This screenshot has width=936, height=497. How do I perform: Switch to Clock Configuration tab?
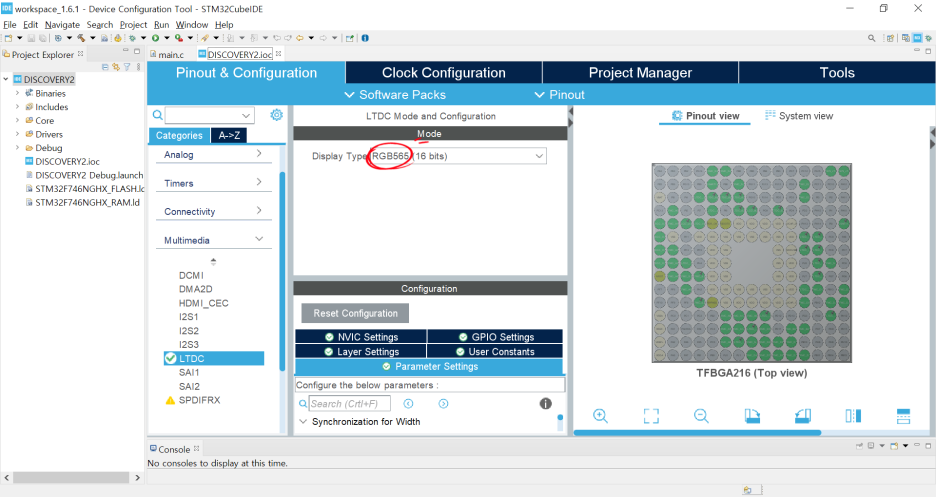(x=444, y=73)
